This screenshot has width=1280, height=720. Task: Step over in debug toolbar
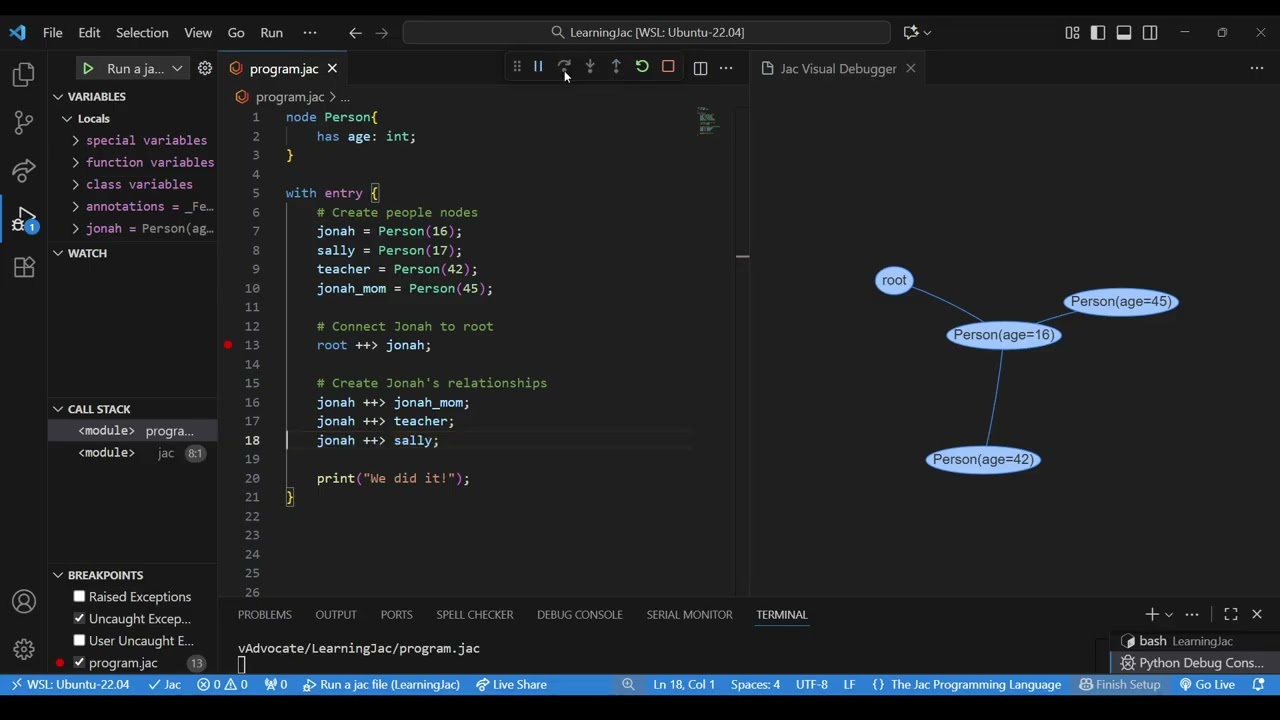click(564, 67)
